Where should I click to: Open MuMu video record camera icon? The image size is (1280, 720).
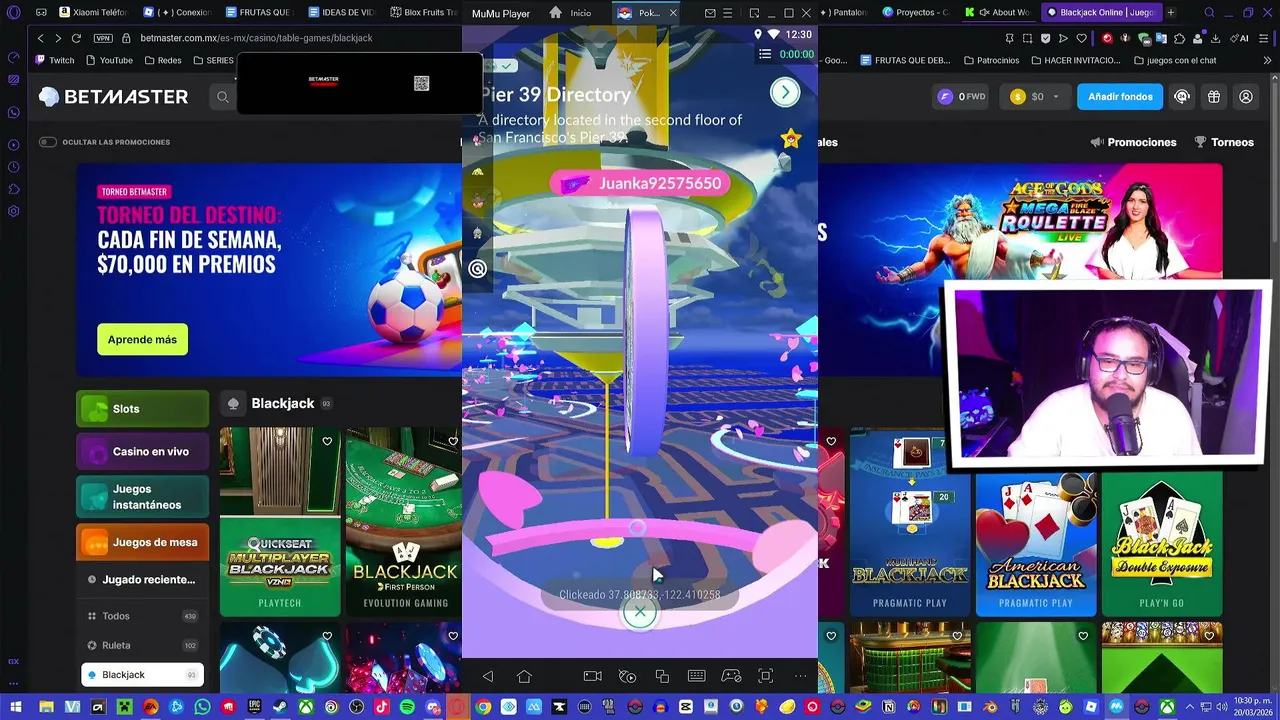pyautogui.click(x=592, y=677)
